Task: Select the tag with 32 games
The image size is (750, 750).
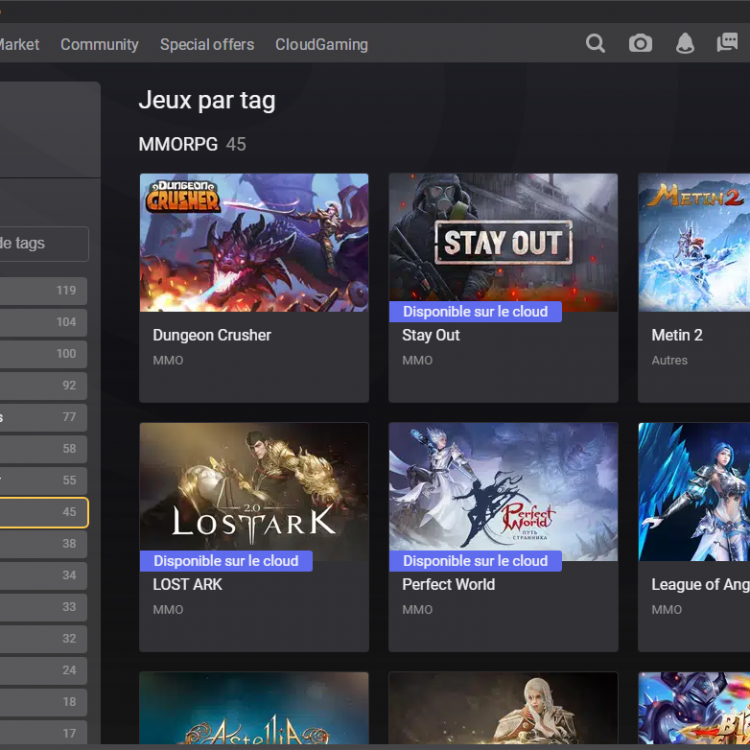Action: (44, 639)
